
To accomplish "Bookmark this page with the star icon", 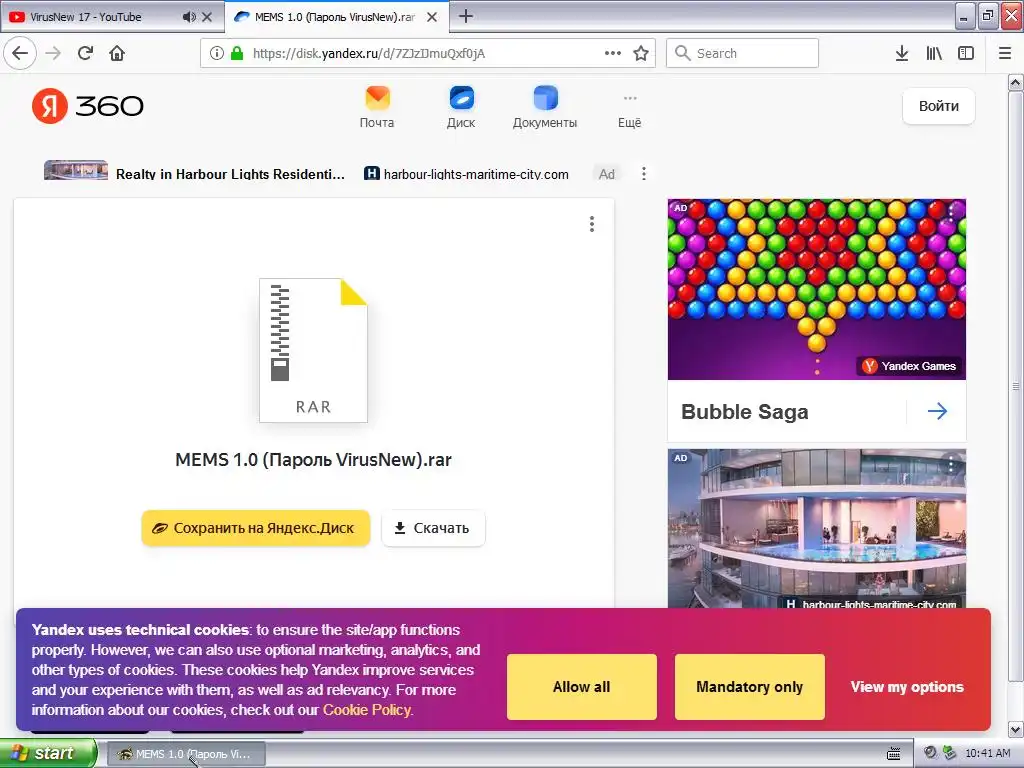I will point(641,54).
